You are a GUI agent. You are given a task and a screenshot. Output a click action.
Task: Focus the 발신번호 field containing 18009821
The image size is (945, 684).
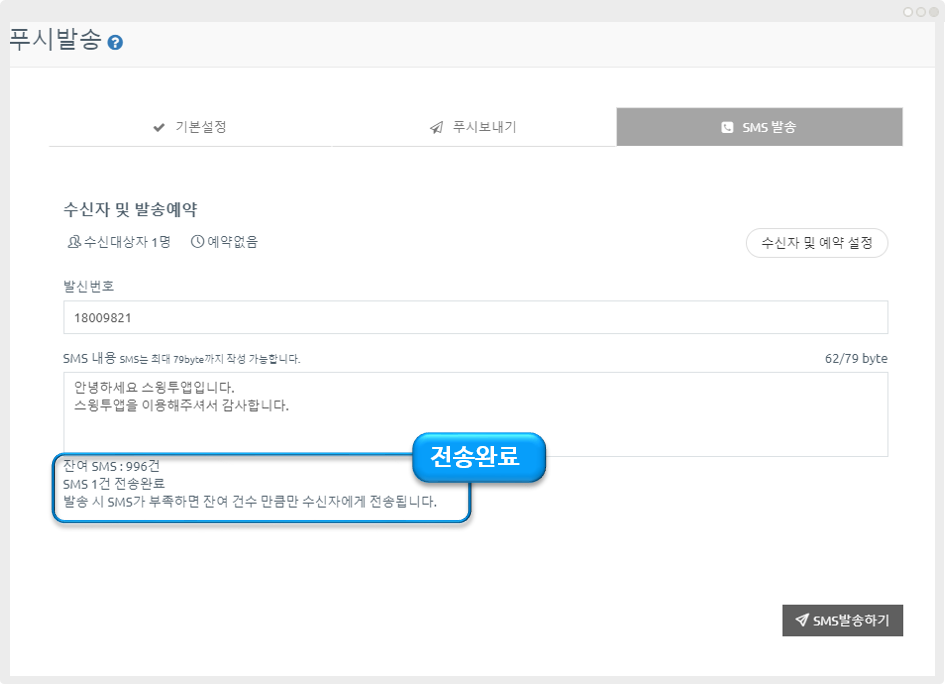coord(475,318)
